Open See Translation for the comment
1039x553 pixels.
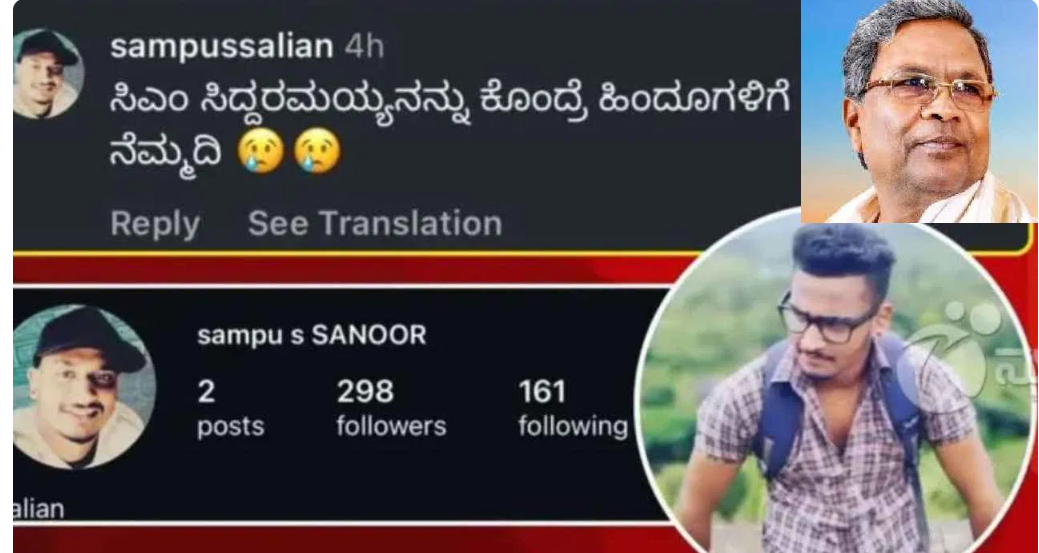pyautogui.click(x=375, y=224)
